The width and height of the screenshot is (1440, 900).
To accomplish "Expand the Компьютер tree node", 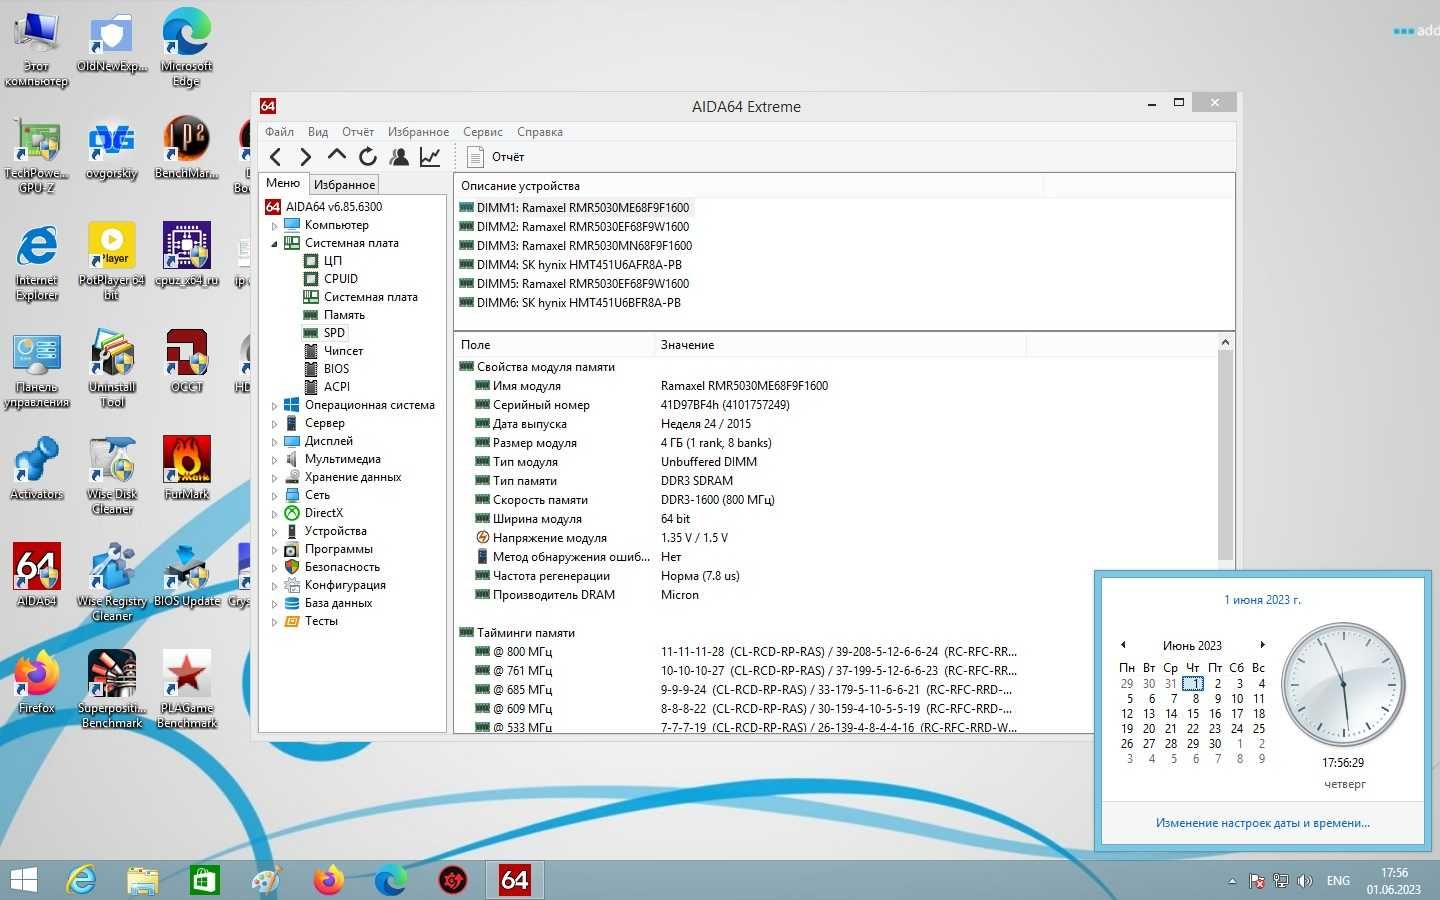I will tap(275, 225).
